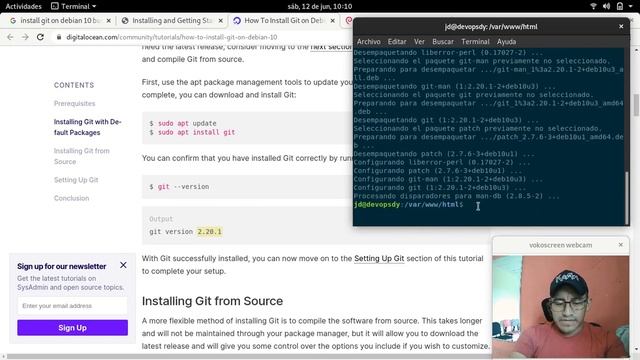Click the 'git --version' code line

tap(179, 187)
